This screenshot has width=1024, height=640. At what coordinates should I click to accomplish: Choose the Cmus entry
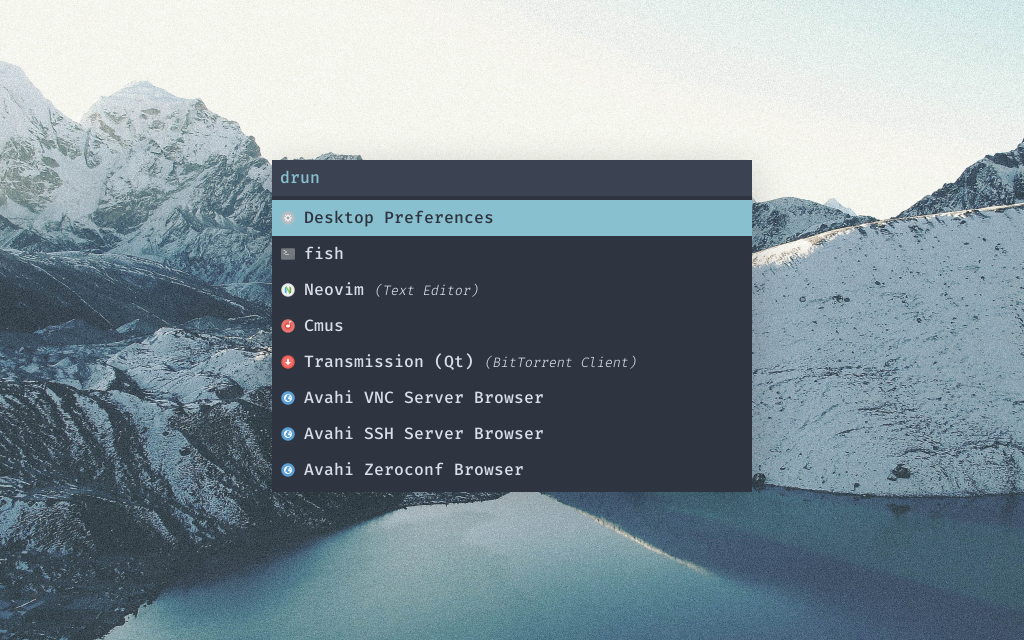(x=511, y=326)
